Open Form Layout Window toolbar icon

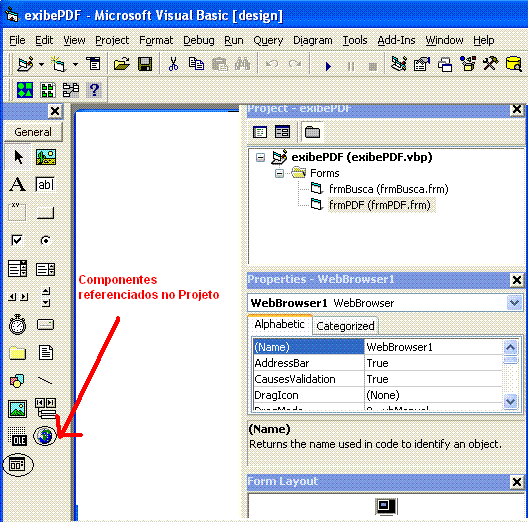click(445, 64)
